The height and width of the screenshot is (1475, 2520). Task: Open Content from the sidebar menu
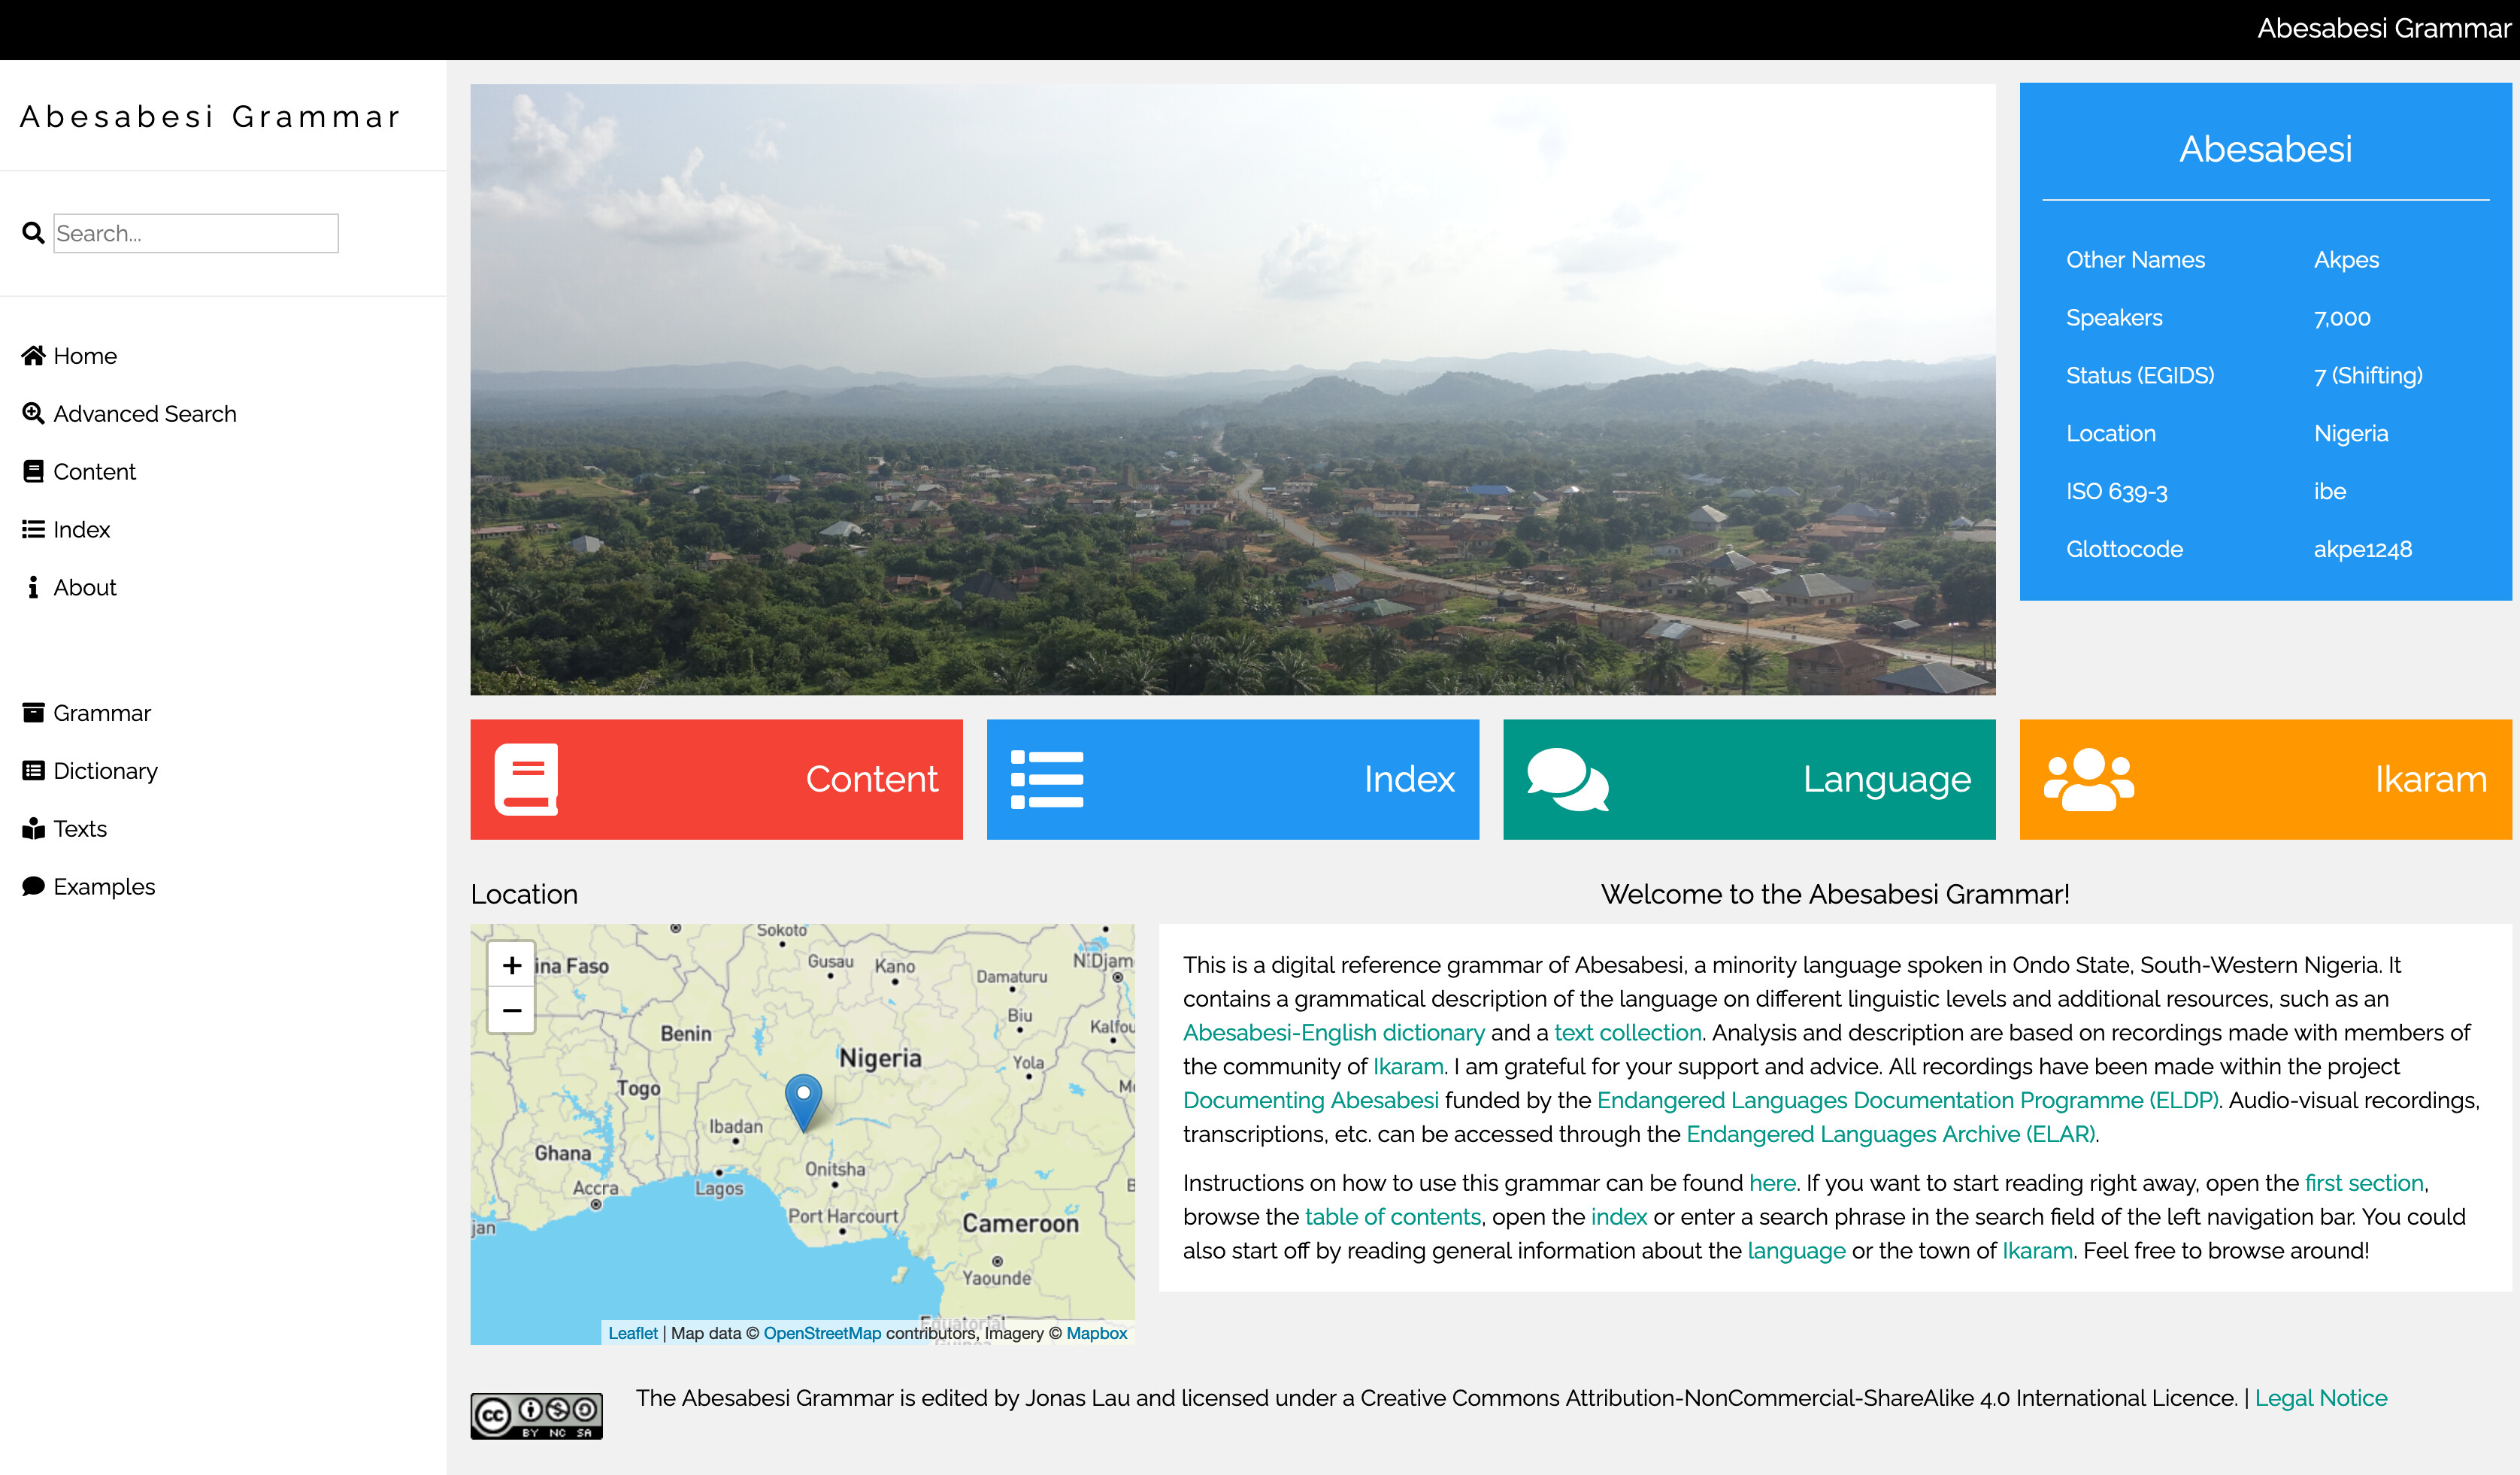click(x=94, y=472)
